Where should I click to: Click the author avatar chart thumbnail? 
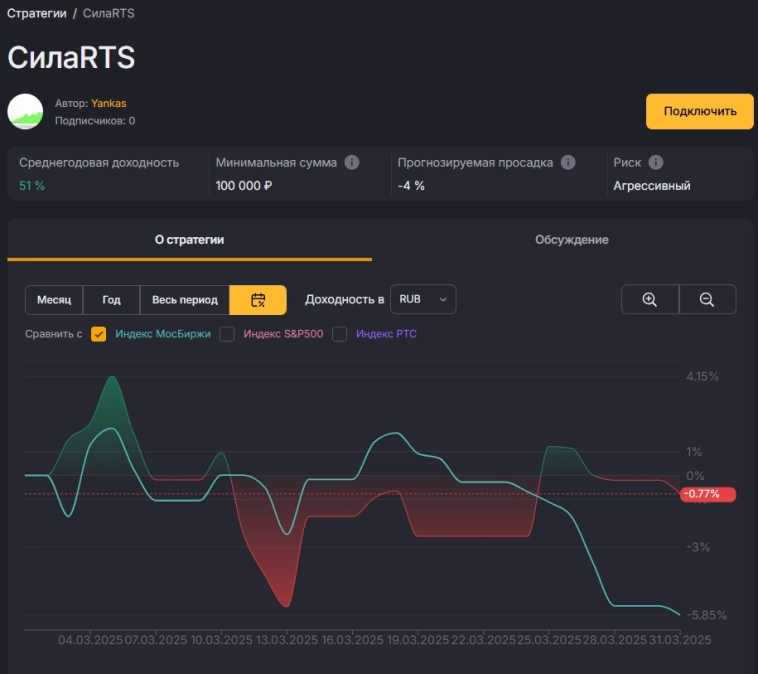[26, 111]
